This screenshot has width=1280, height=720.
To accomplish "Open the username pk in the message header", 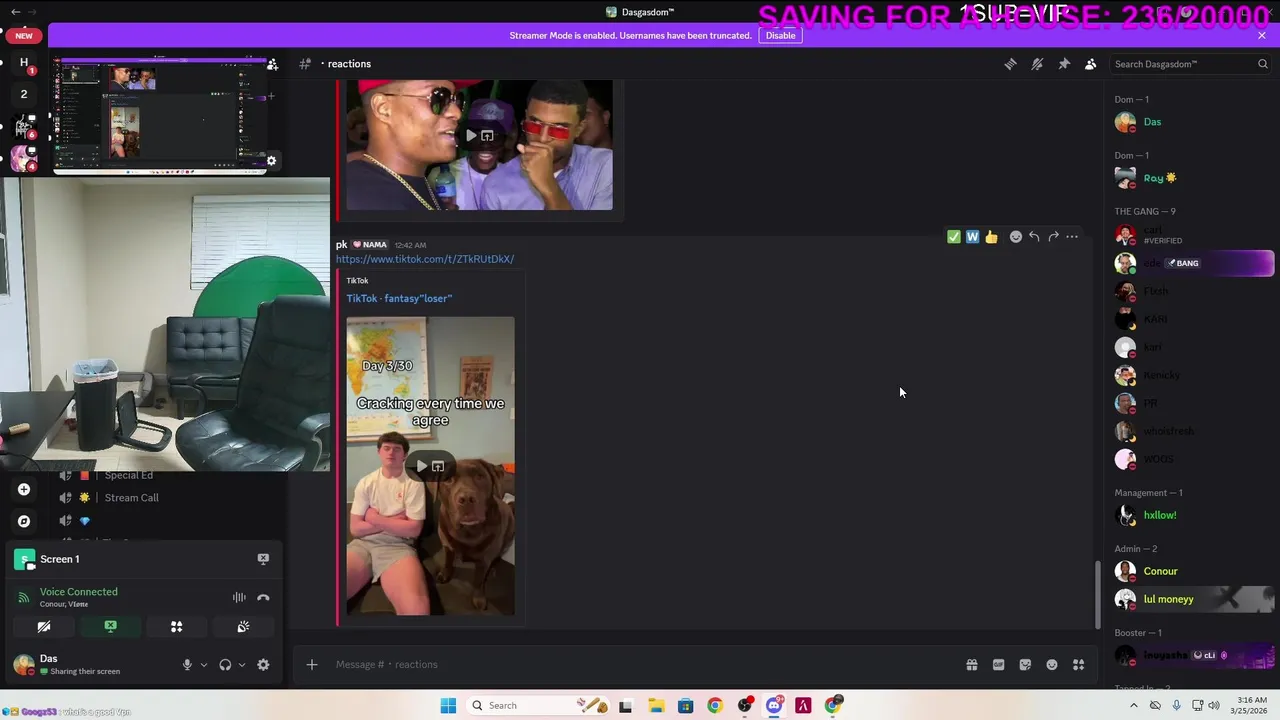I will 341,245.
